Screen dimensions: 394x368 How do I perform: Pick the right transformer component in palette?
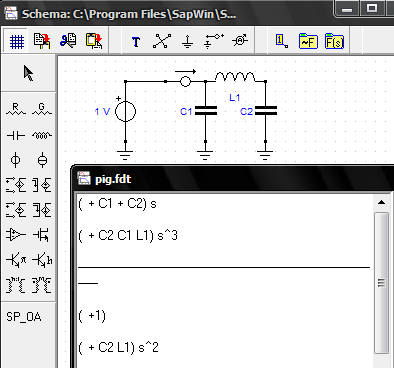tap(42, 285)
